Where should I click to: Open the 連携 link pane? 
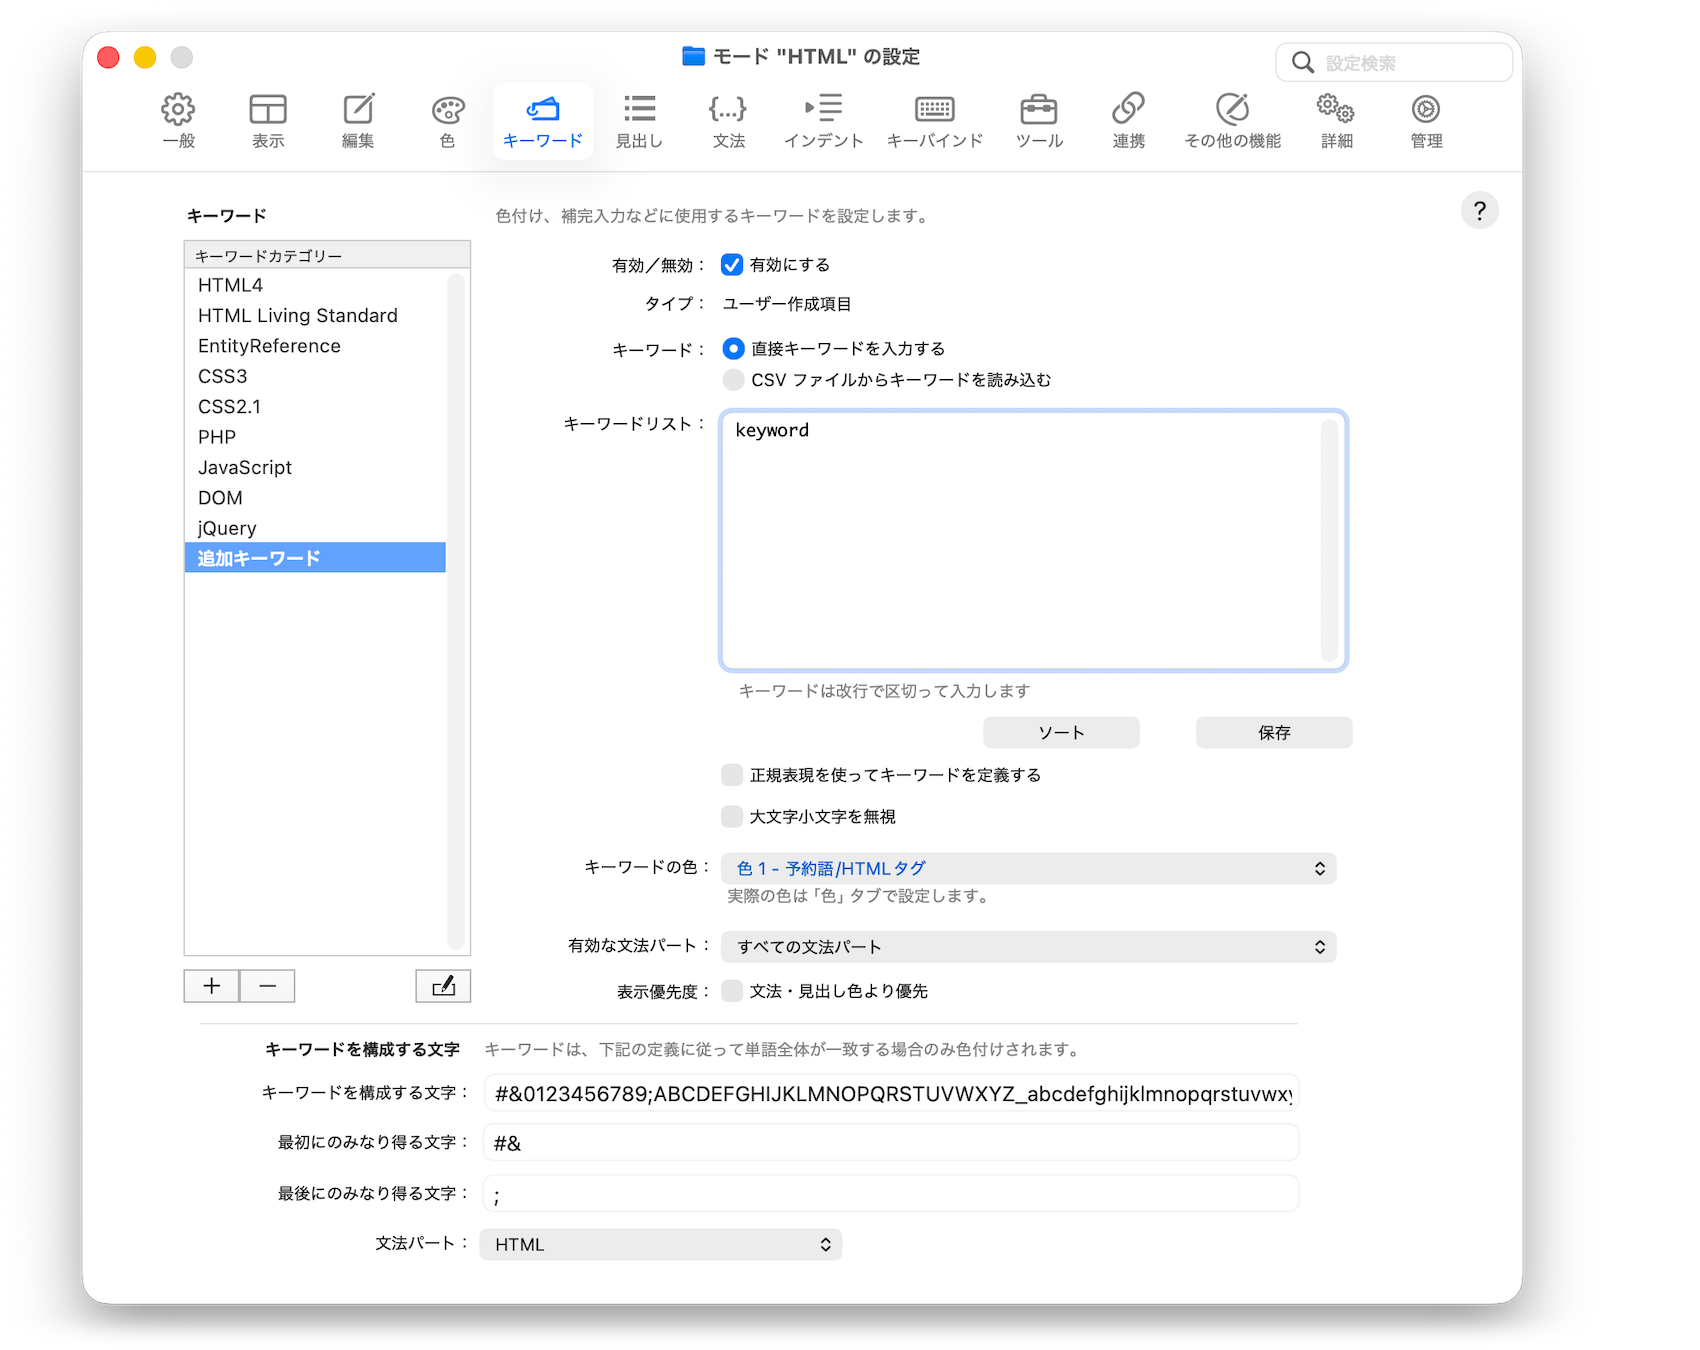pos(1128,120)
